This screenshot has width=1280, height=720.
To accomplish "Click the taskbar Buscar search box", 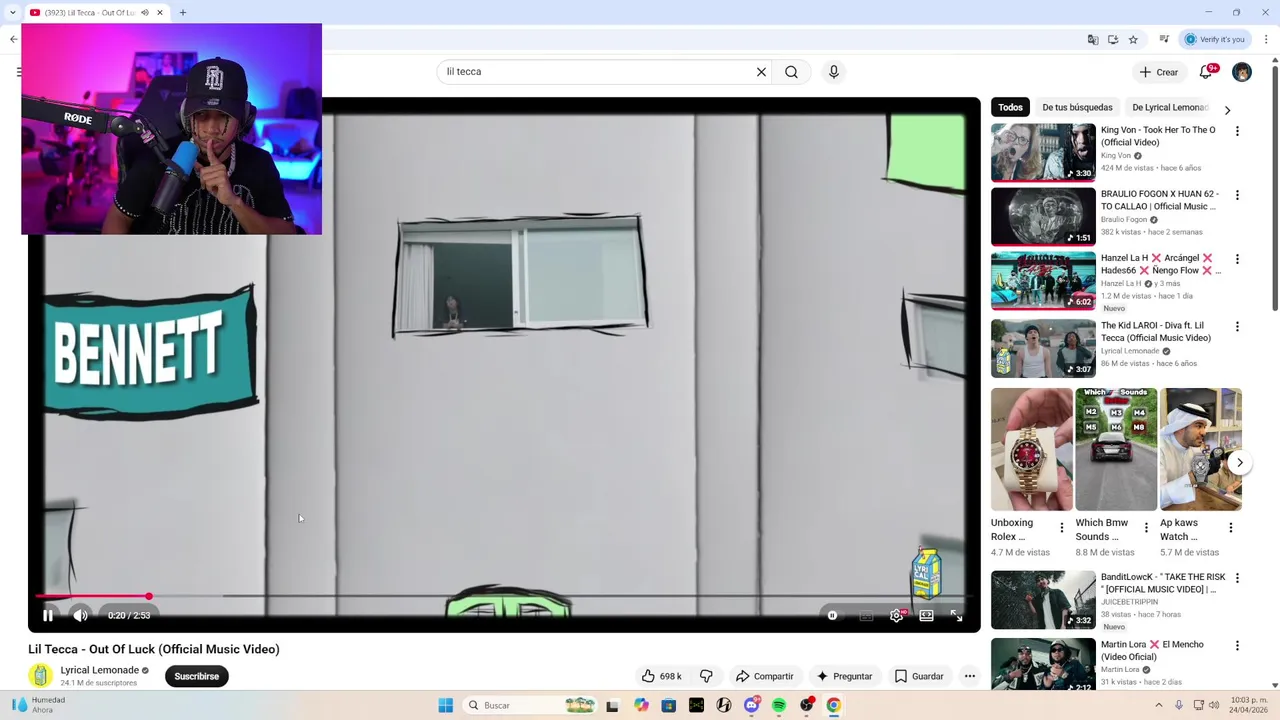I will [x=530, y=706].
